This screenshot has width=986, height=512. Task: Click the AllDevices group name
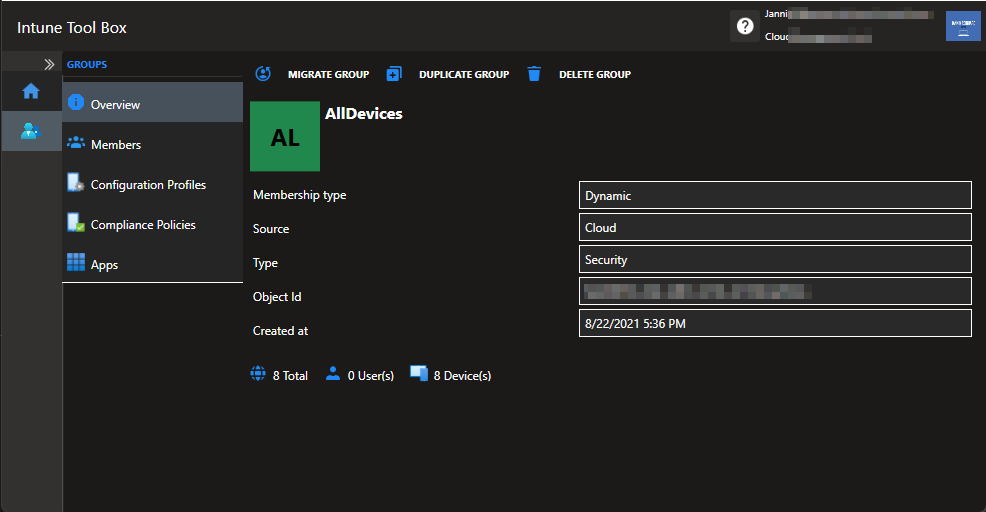363,114
